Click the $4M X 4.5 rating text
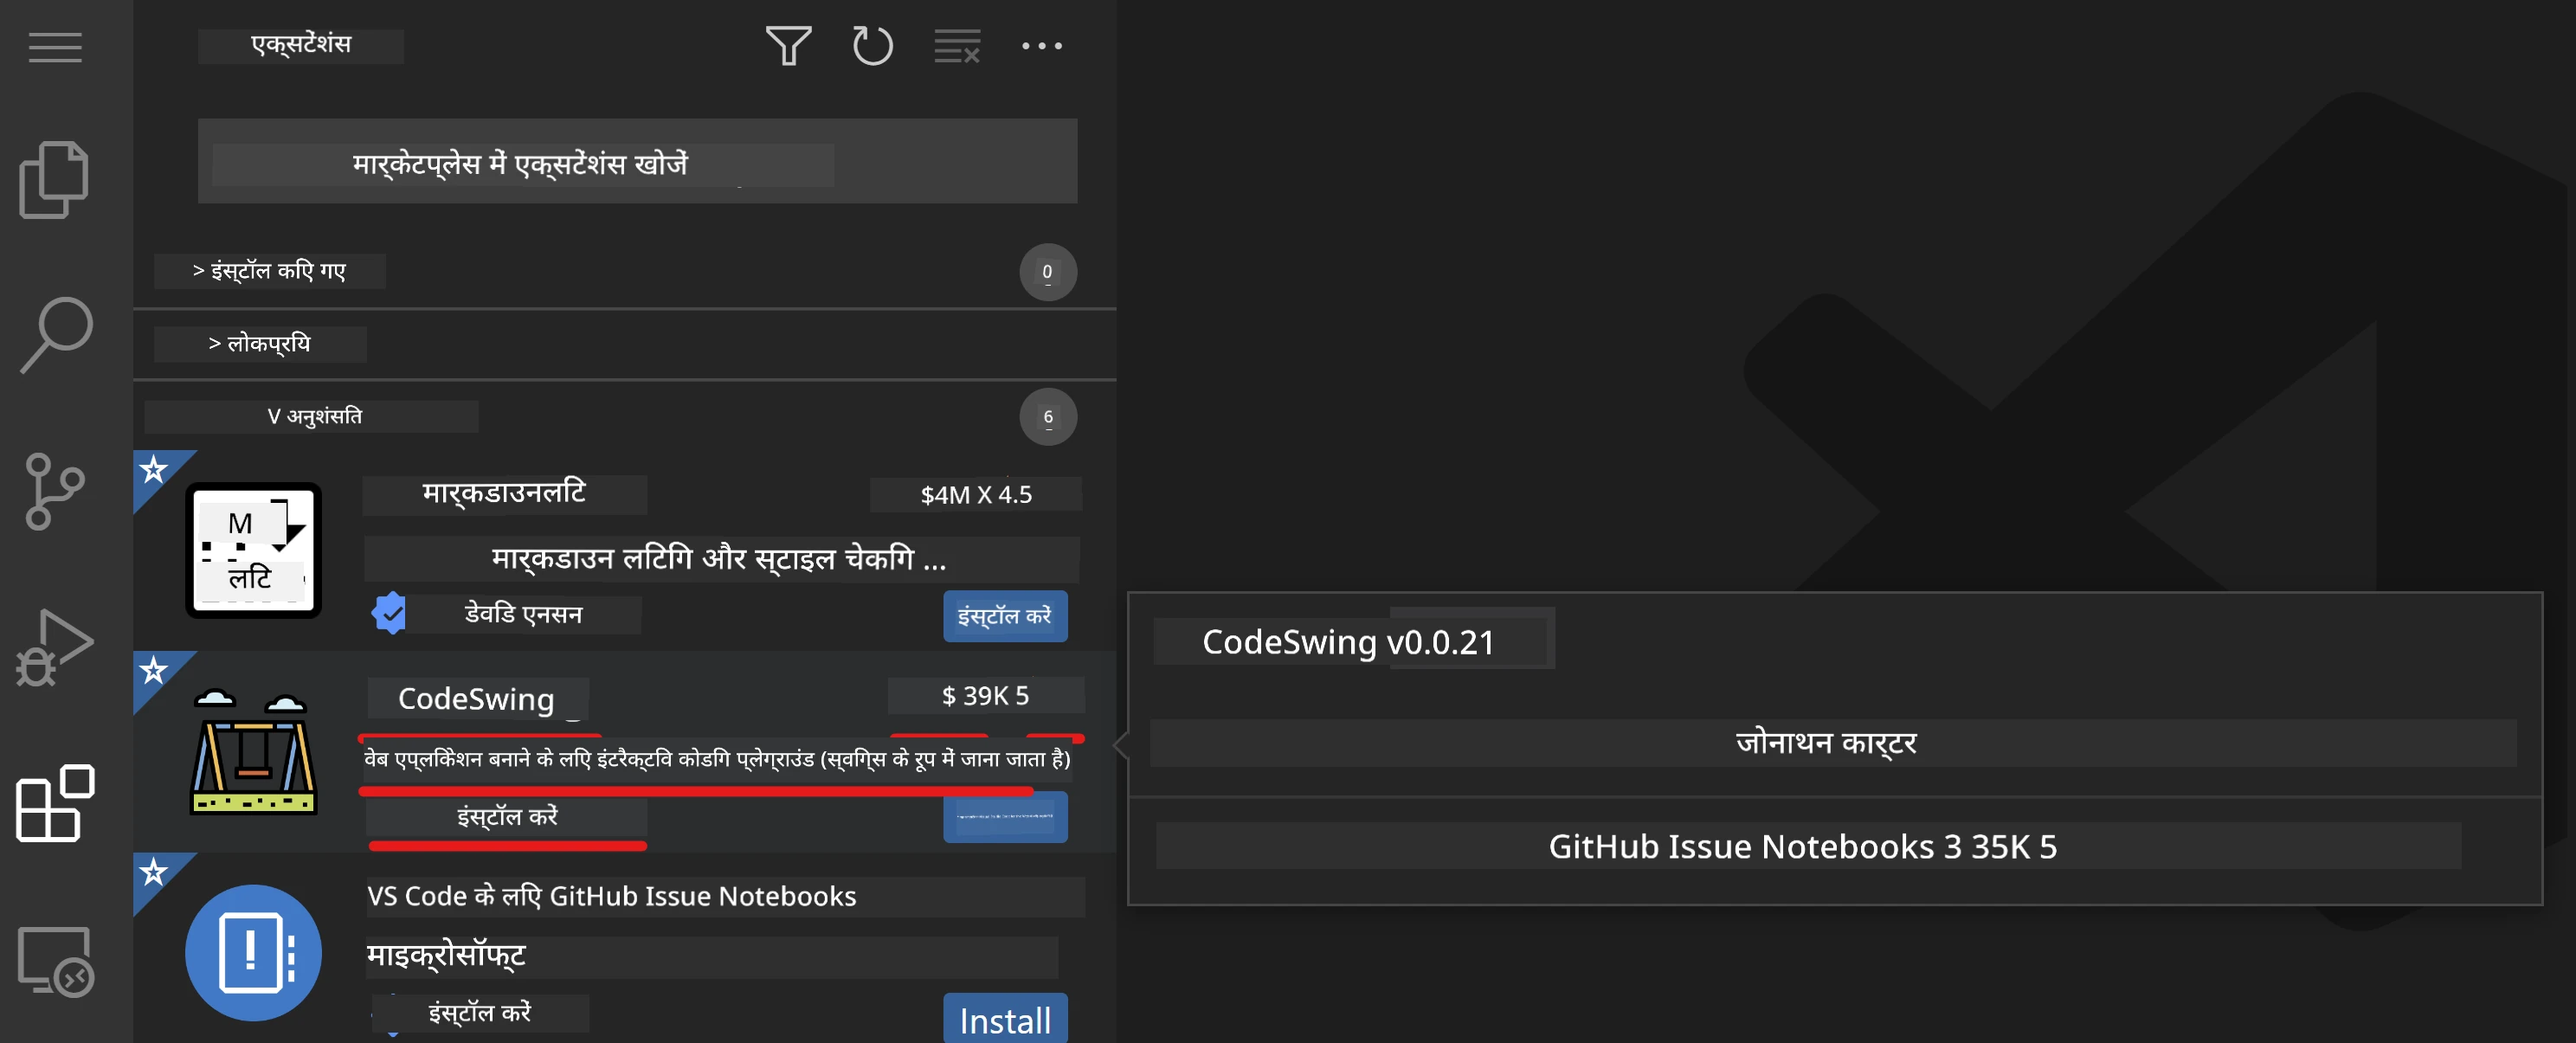The width and height of the screenshot is (2576, 1043). coord(976,495)
